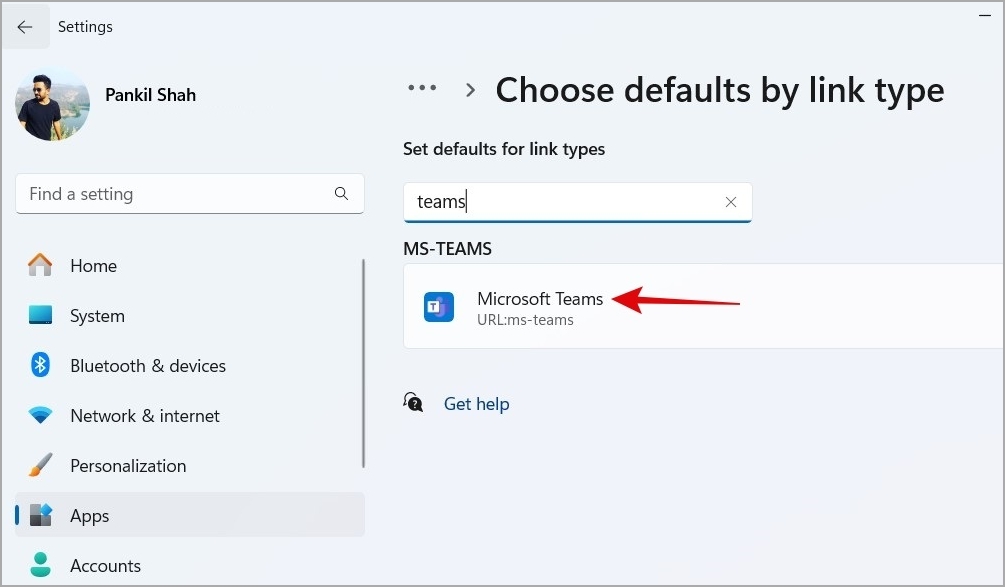Image resolution: width=1005 pixels, height=587 pixels.
Task: Open the Pankil Shah account name
Action: tap(150, 95)
